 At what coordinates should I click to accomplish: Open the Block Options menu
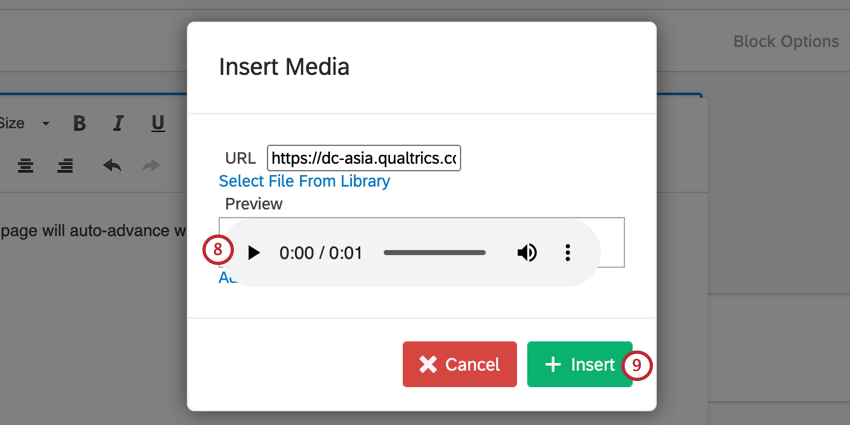(x=785, y=41)
